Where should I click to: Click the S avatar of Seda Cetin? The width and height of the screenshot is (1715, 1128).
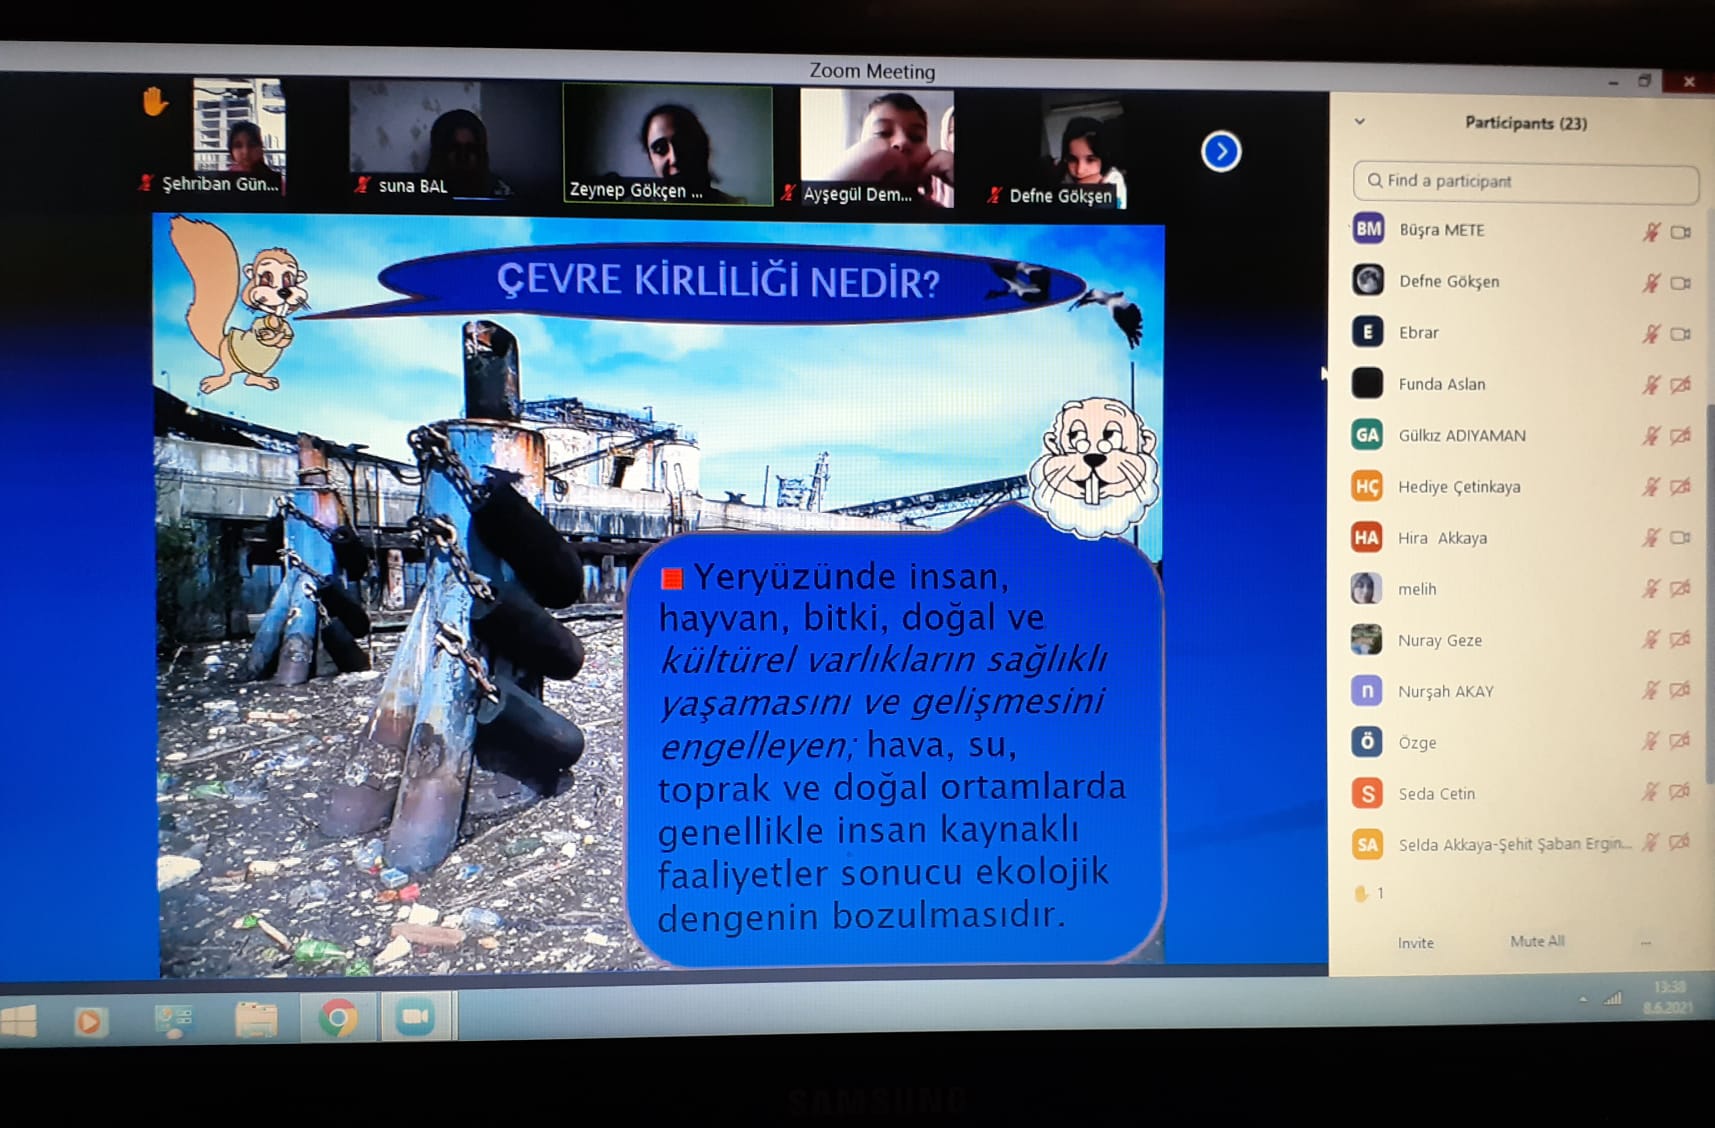[1367, 793]
